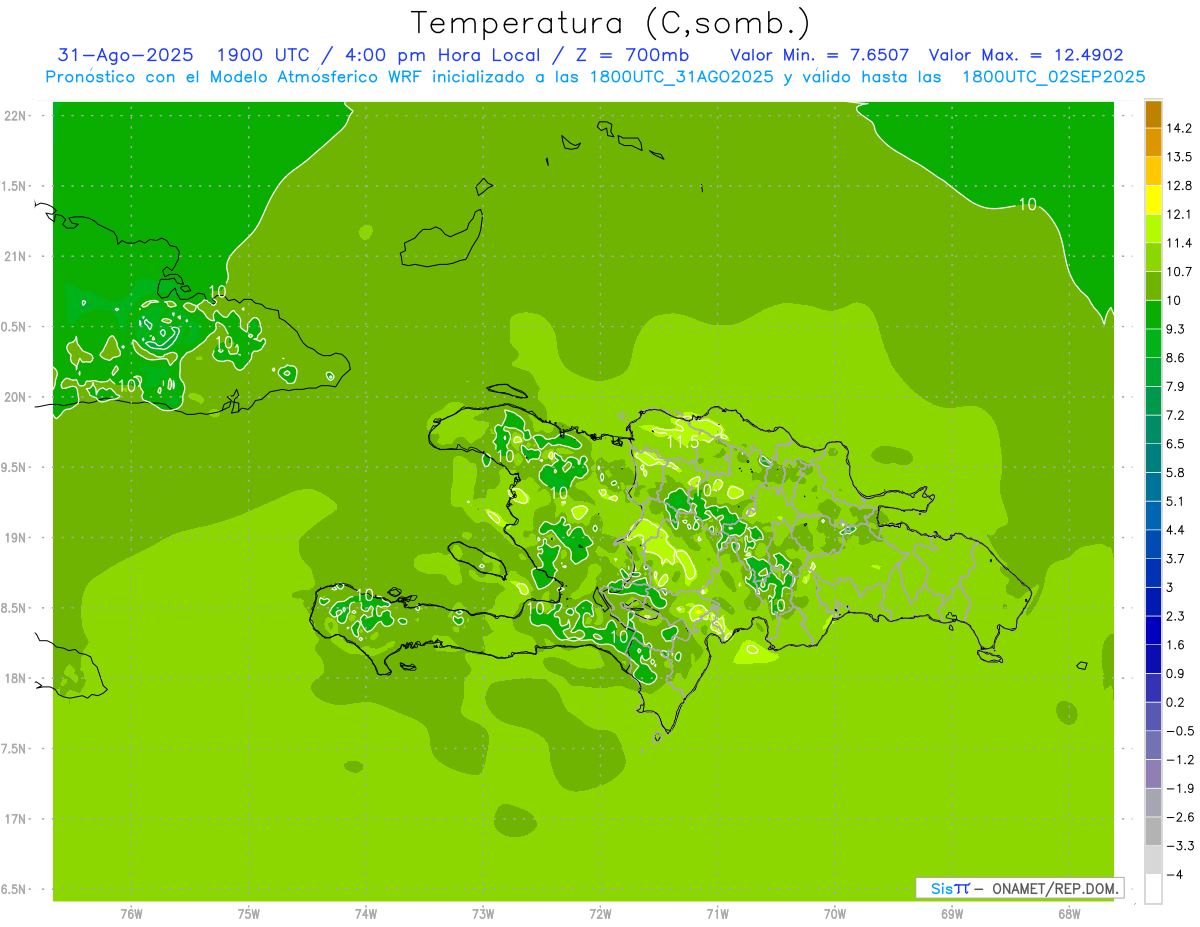This screenshot has height=927, width=1200.
Task: Click the 'Pronóstico con el Modelo Atmósferico WRF' line
Action: 595,77
